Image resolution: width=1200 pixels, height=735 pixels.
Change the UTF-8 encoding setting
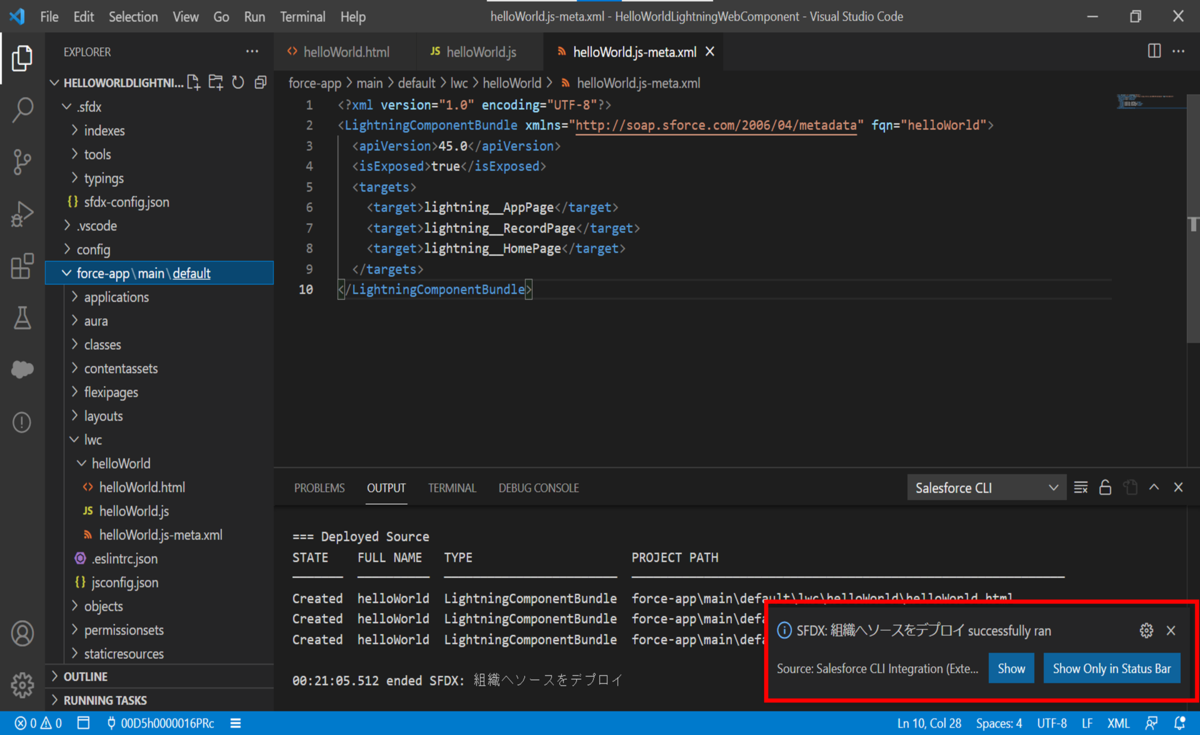(1052, 723)
